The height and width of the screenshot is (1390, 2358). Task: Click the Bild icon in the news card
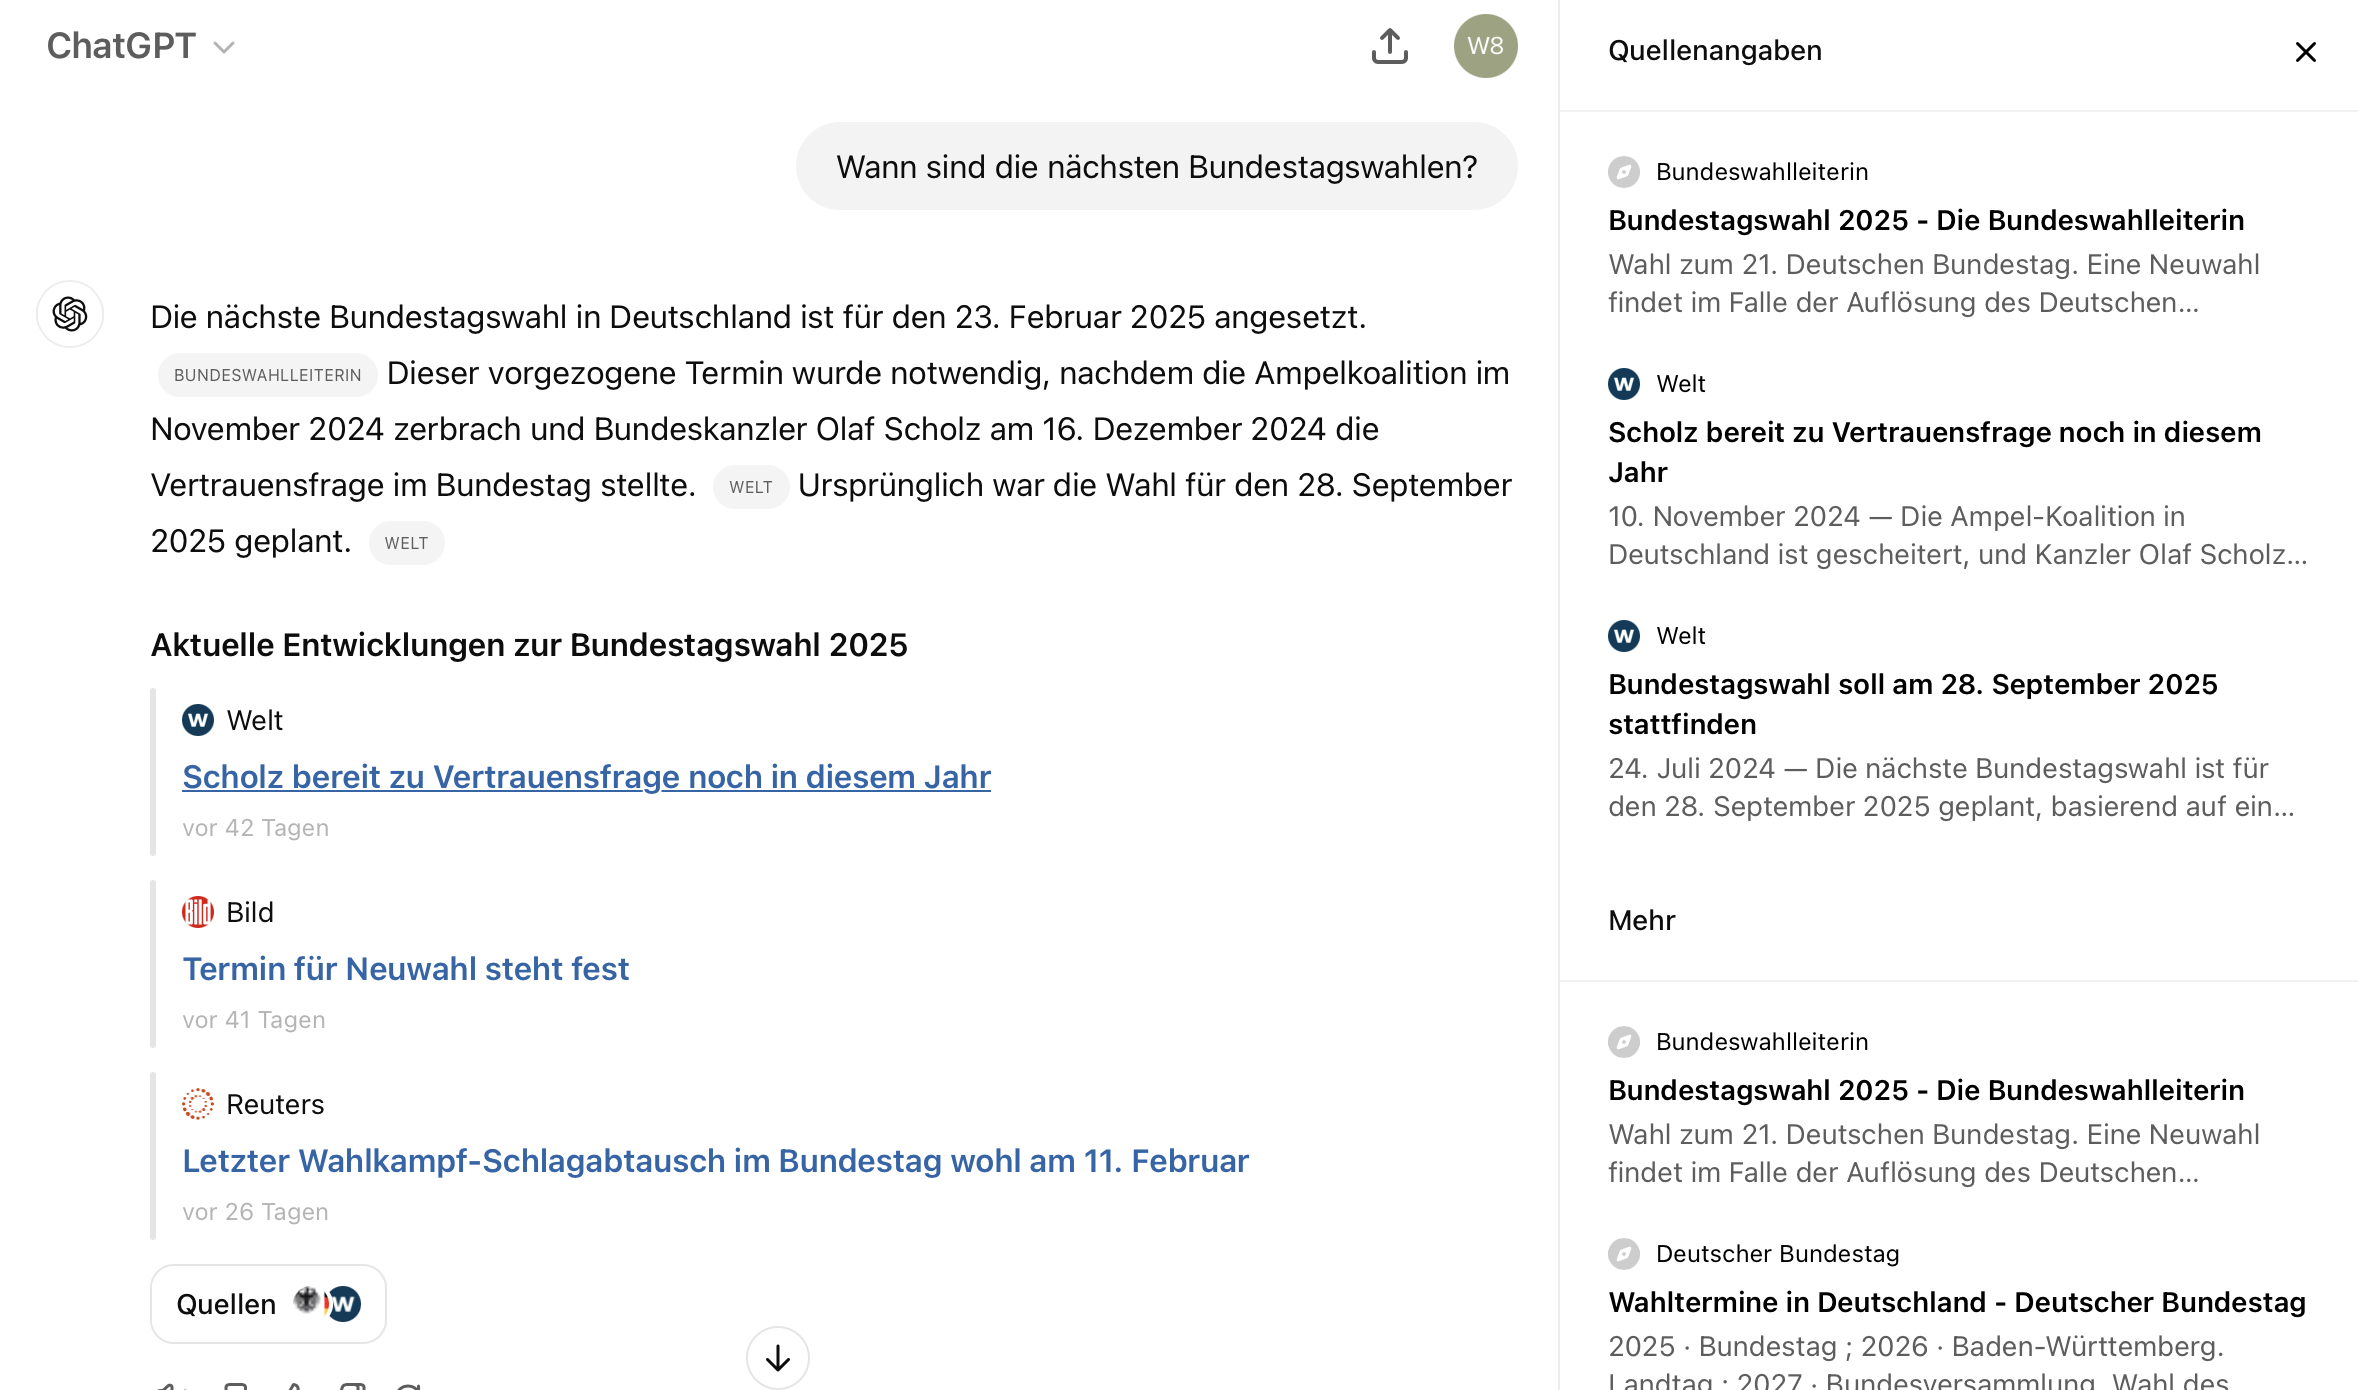(x=198, y=912)
